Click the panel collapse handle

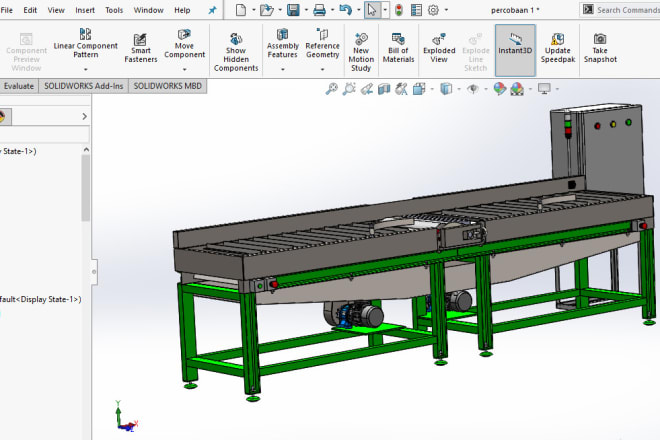click(94, 272)
